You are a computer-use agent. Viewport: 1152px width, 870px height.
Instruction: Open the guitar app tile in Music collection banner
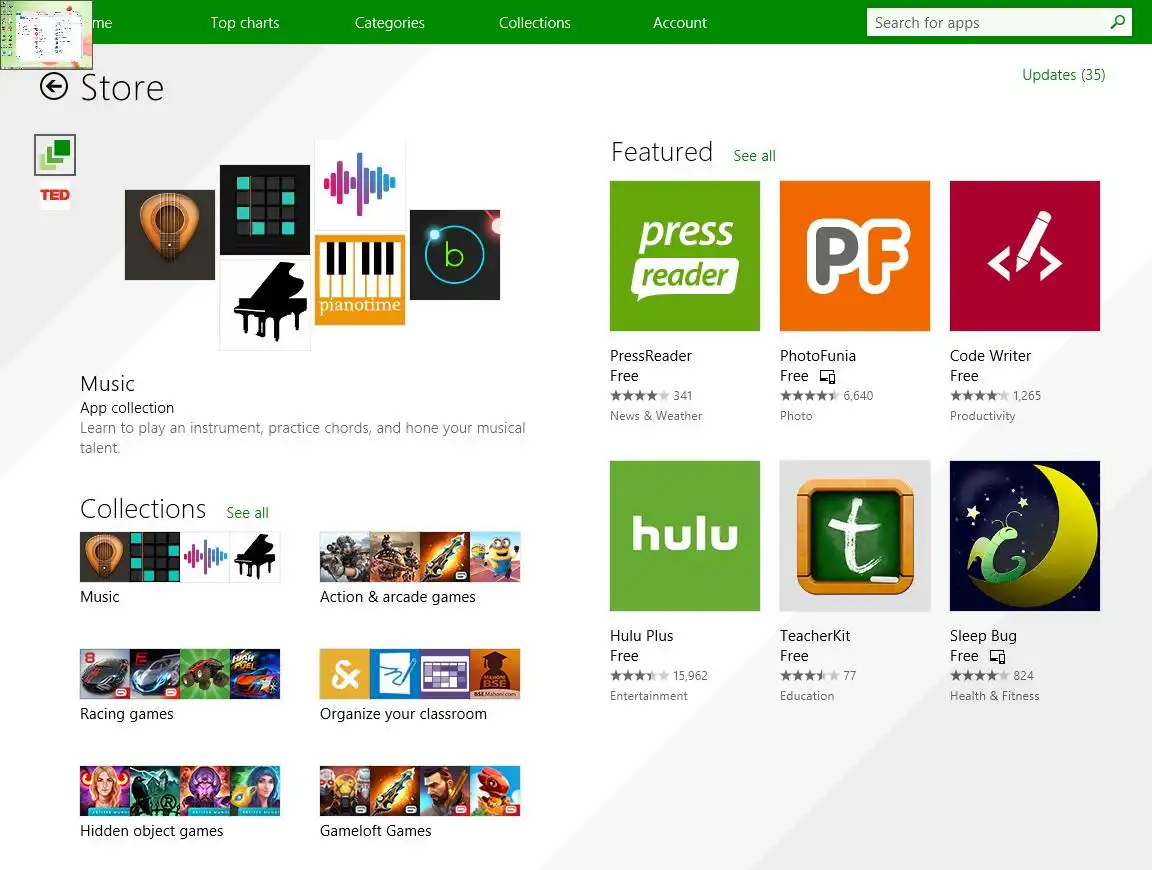170,235
